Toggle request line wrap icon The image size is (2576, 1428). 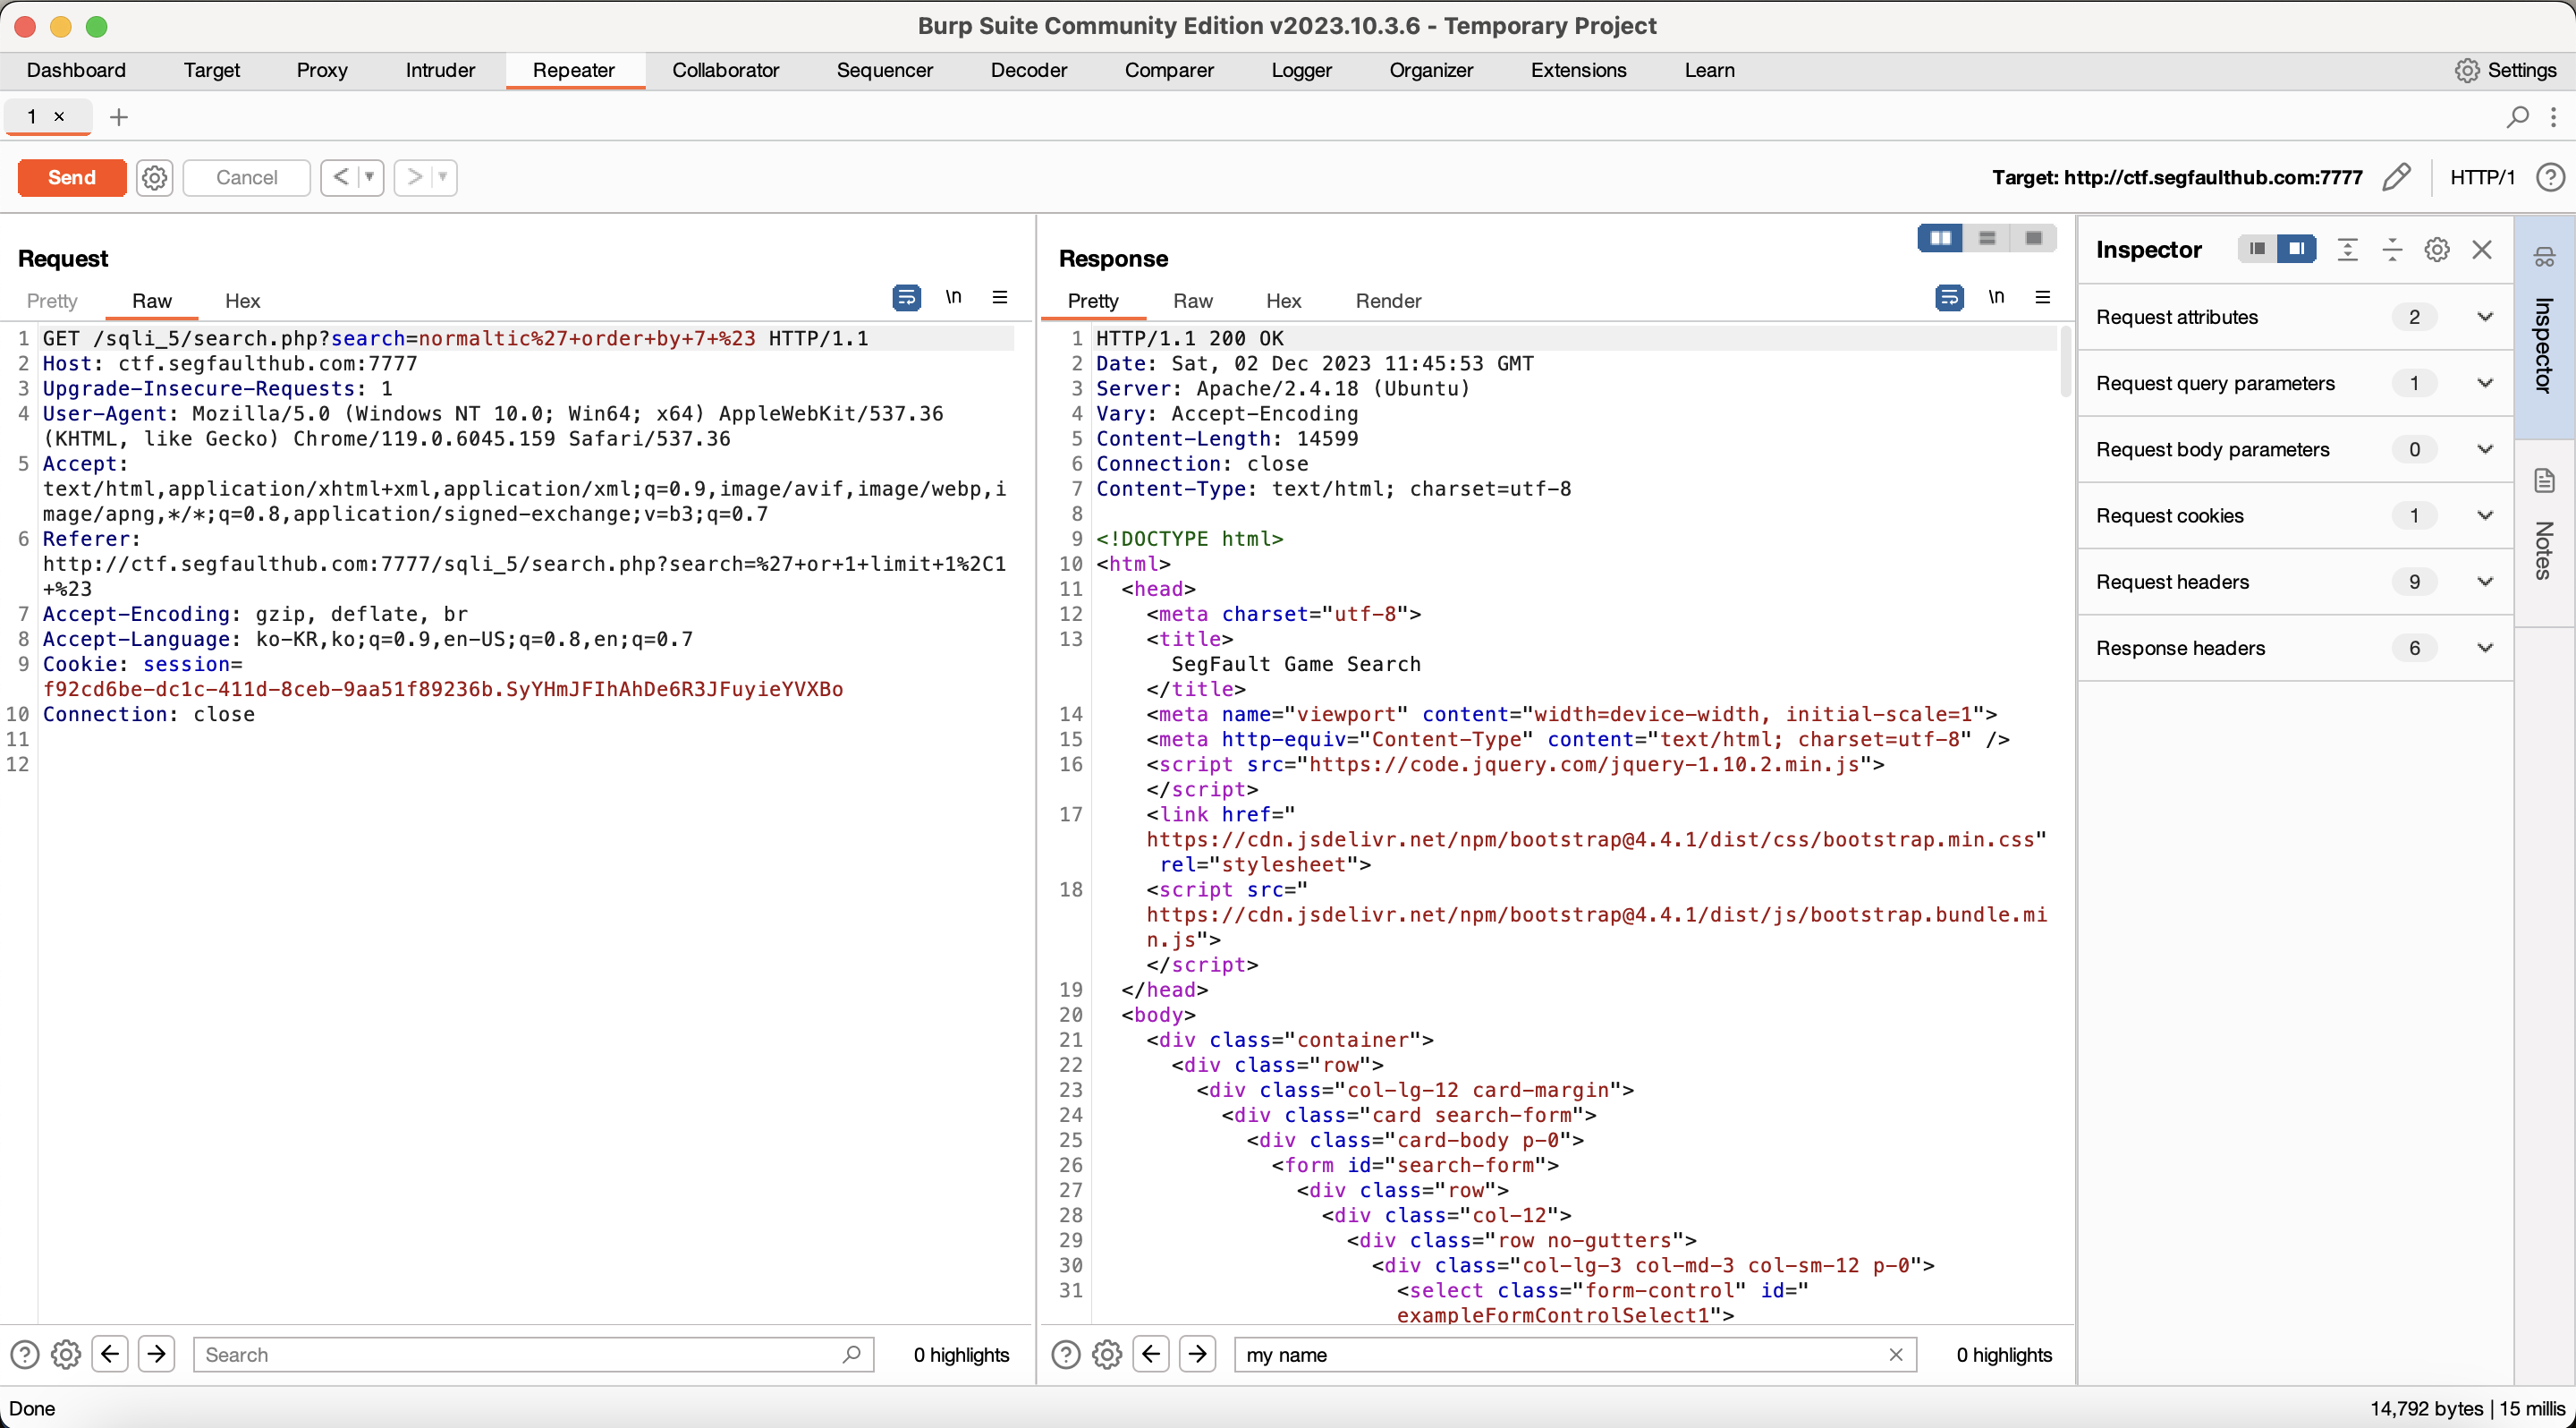[906, 298]
